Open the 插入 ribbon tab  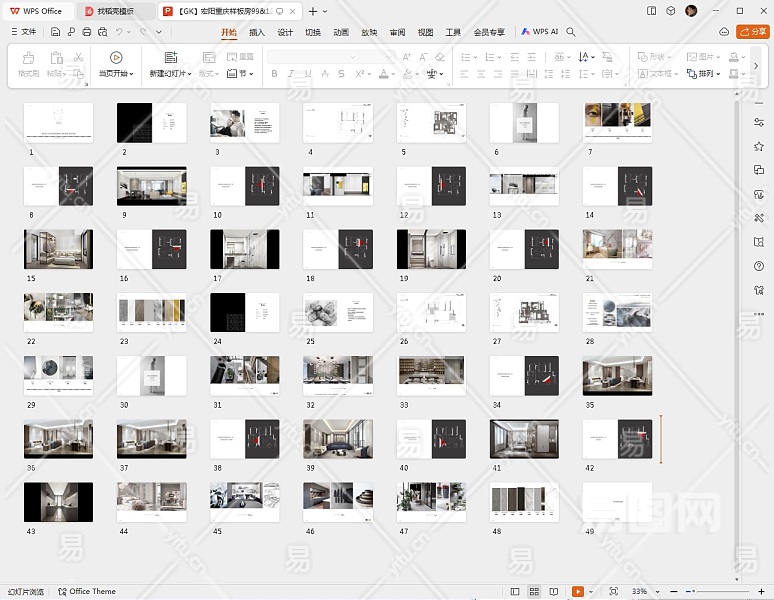(x=257, y=32)
